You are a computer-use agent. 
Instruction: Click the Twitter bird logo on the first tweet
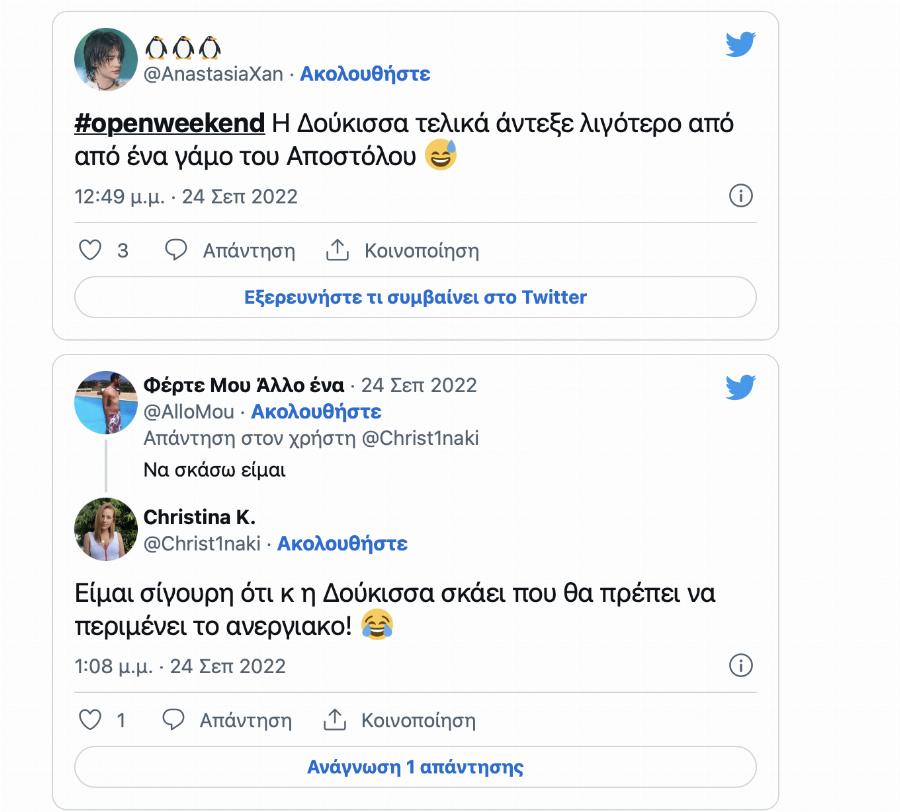point(738,44)
